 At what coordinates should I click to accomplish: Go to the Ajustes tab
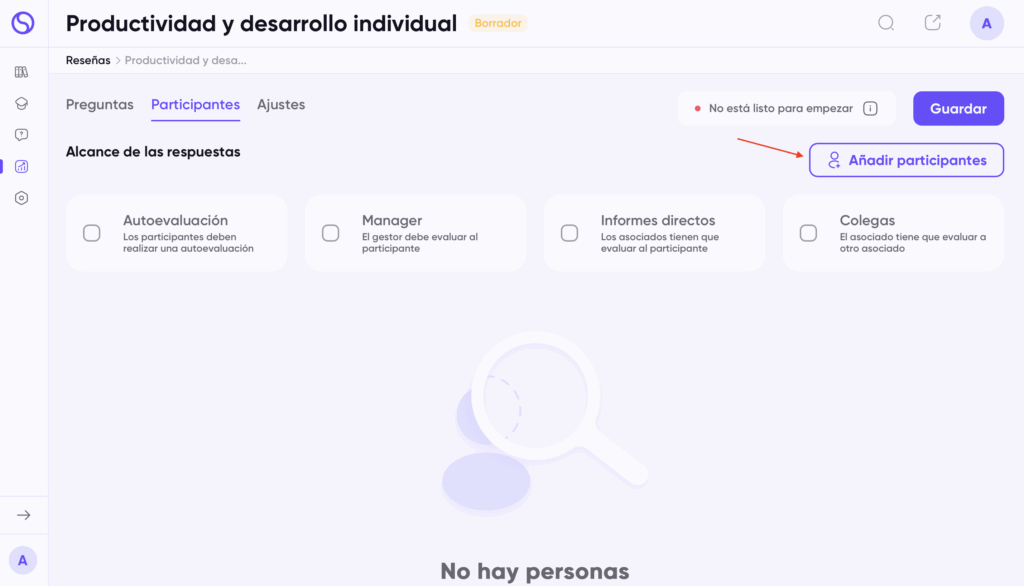pos(281,105)
